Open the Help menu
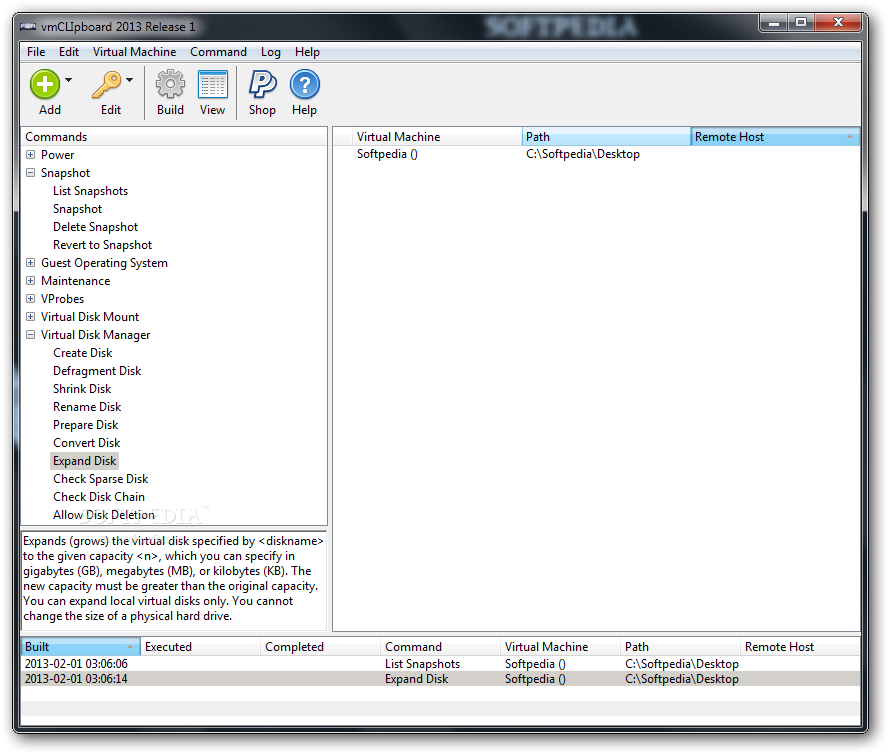Image resolution: width=889 pixels, height=754 pixels. click(x=307, y=52)
